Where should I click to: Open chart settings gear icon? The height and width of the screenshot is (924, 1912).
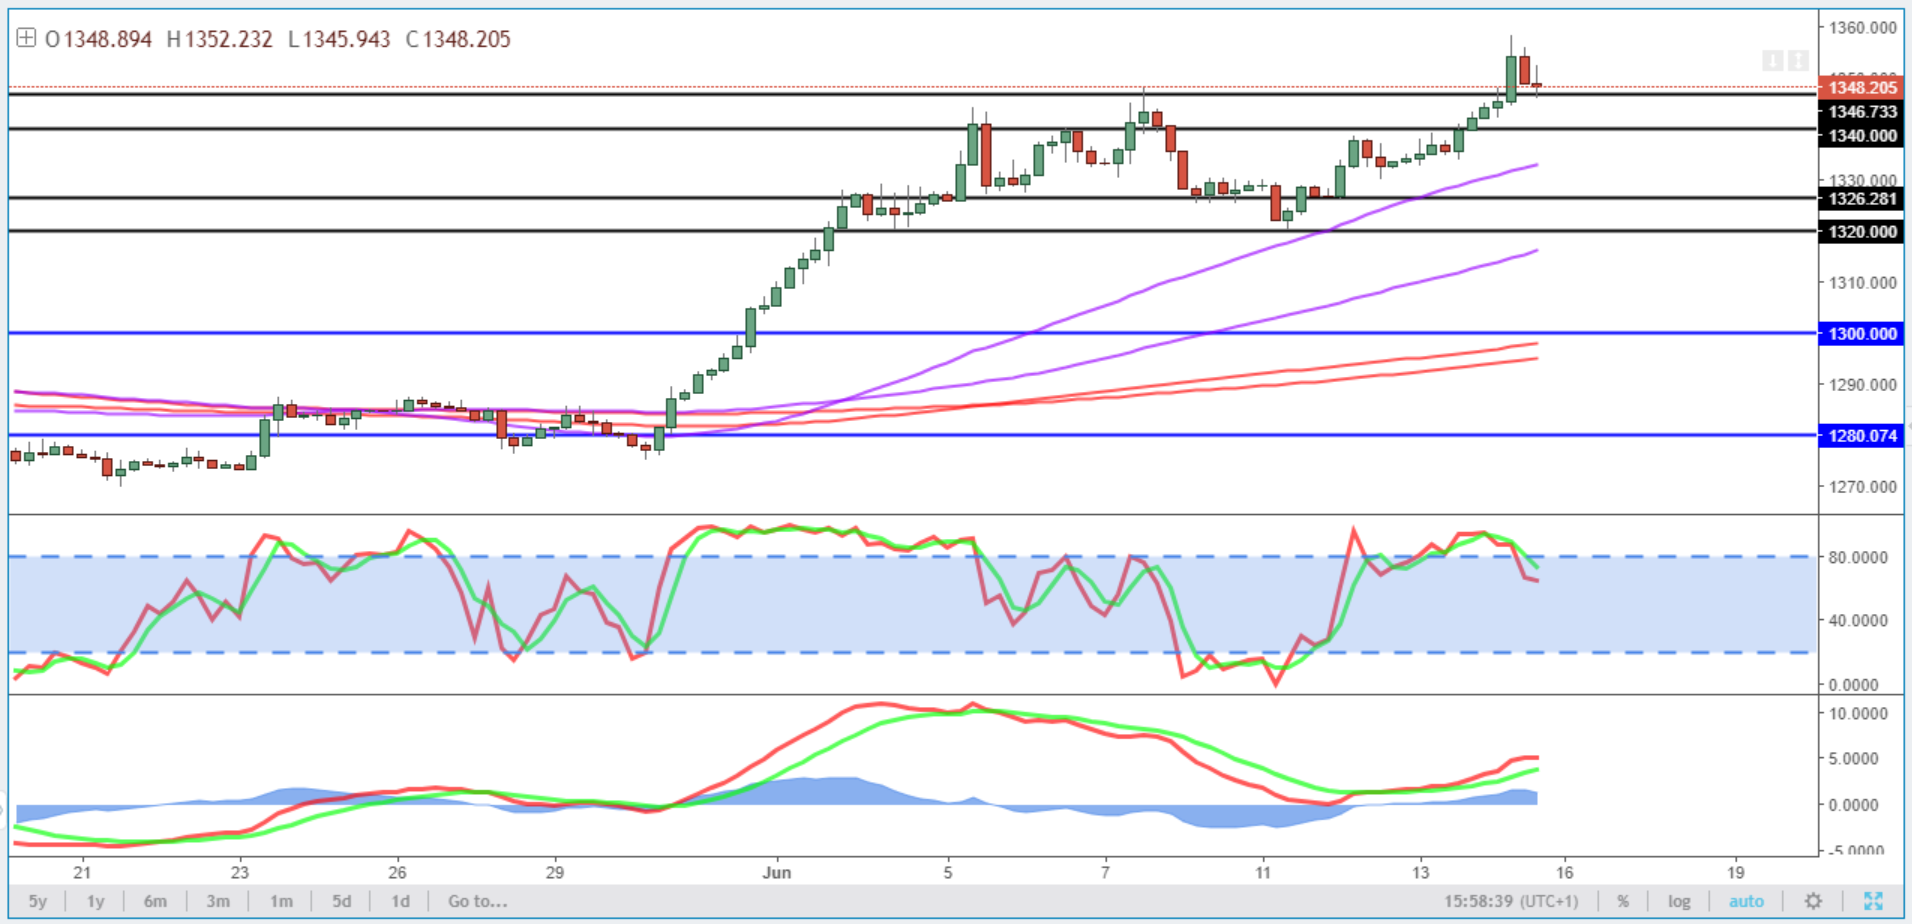coord(1813,901)
